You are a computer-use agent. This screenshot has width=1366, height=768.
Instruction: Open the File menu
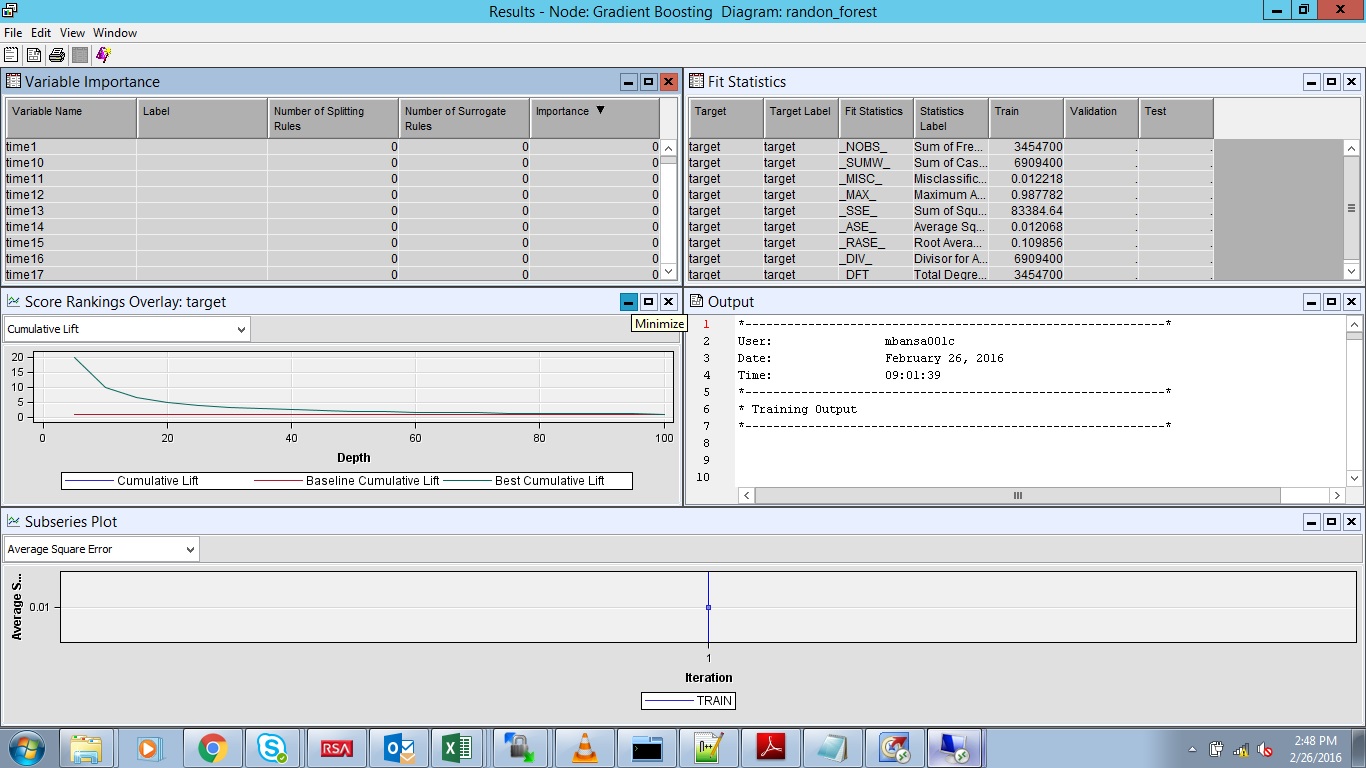(x=13, y=33)
